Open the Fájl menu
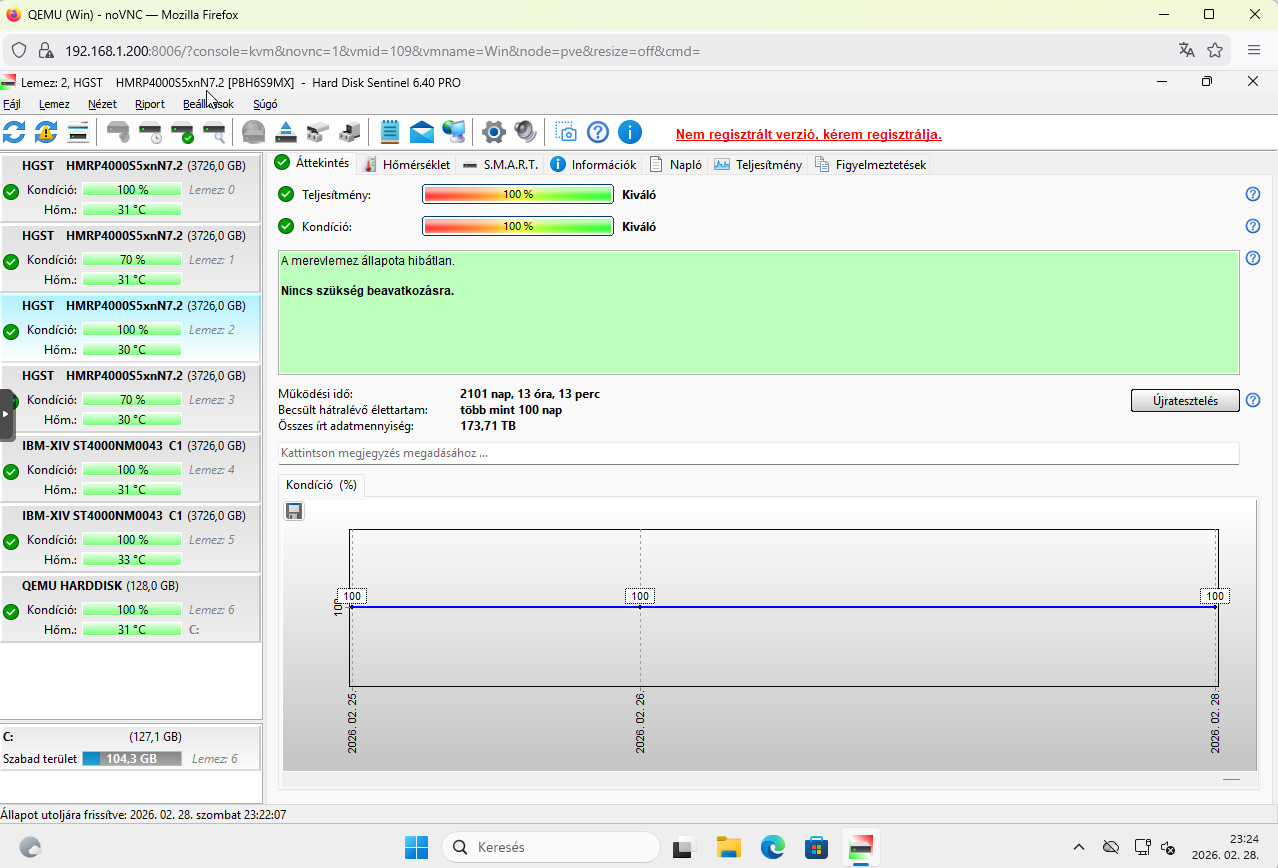The image size is (1278, 868). pyautogui.click(x=12, y=104)
